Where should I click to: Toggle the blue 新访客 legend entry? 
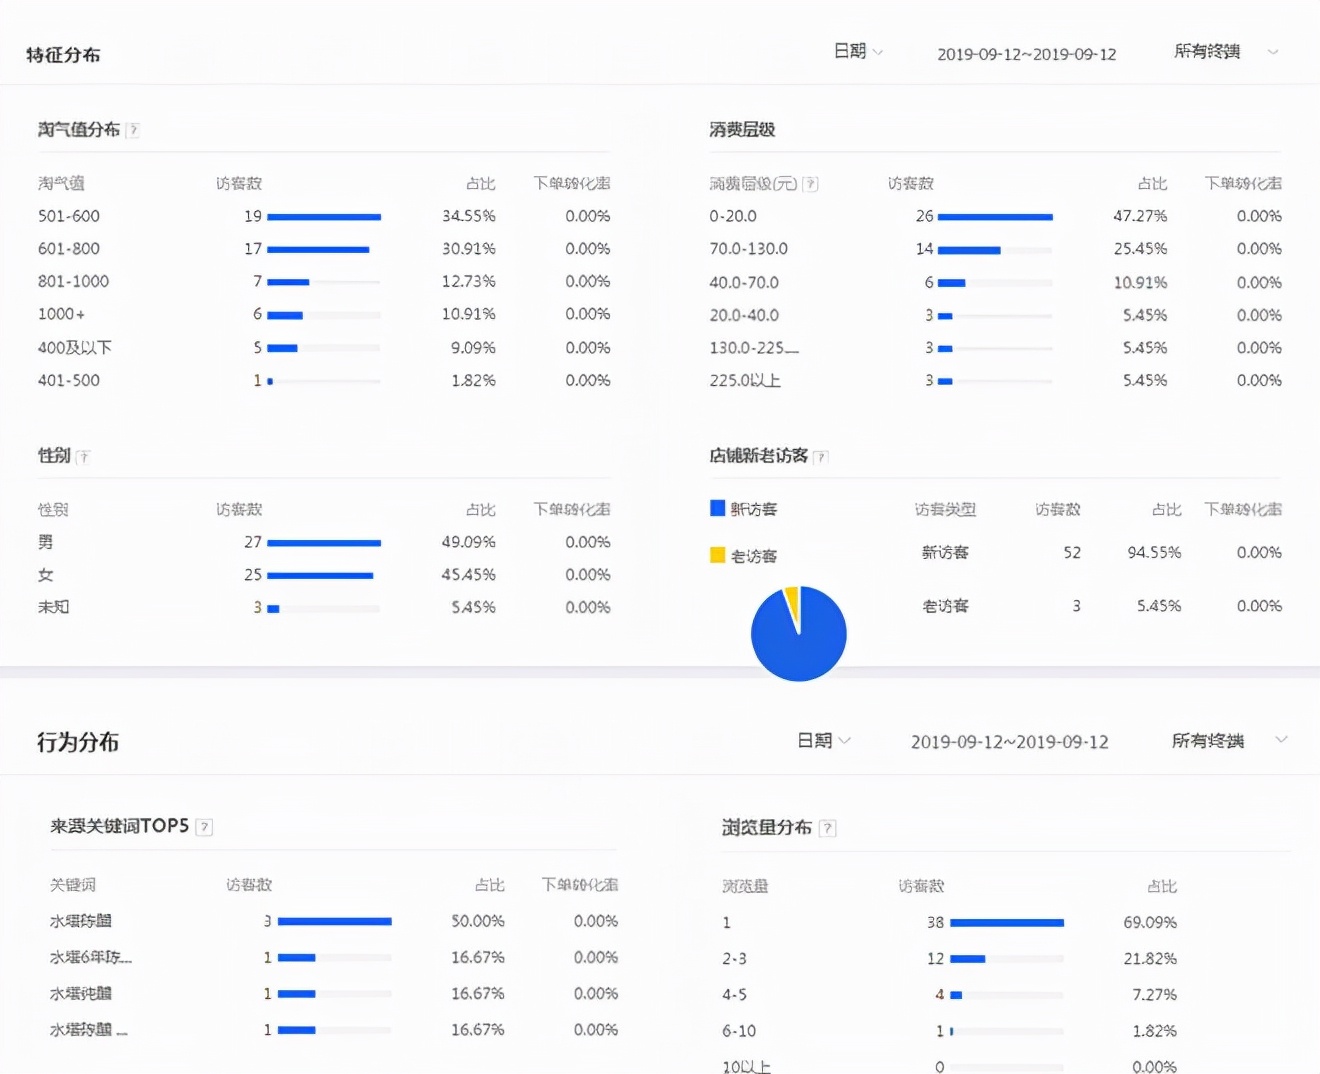tap(744, 508)
